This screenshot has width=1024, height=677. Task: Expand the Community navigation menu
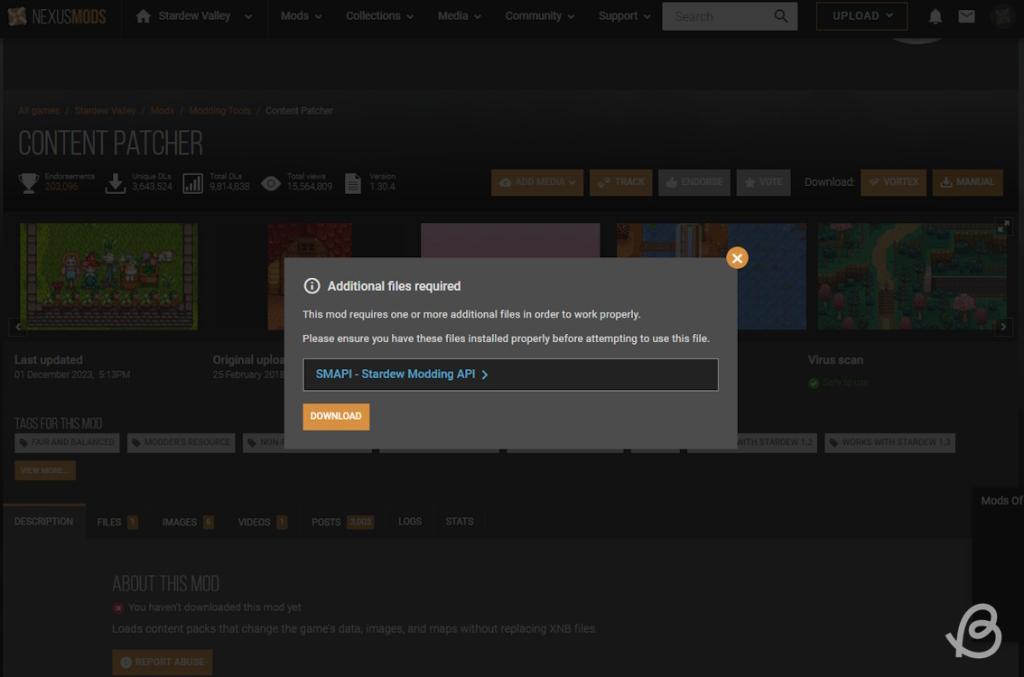coord(539,16)
